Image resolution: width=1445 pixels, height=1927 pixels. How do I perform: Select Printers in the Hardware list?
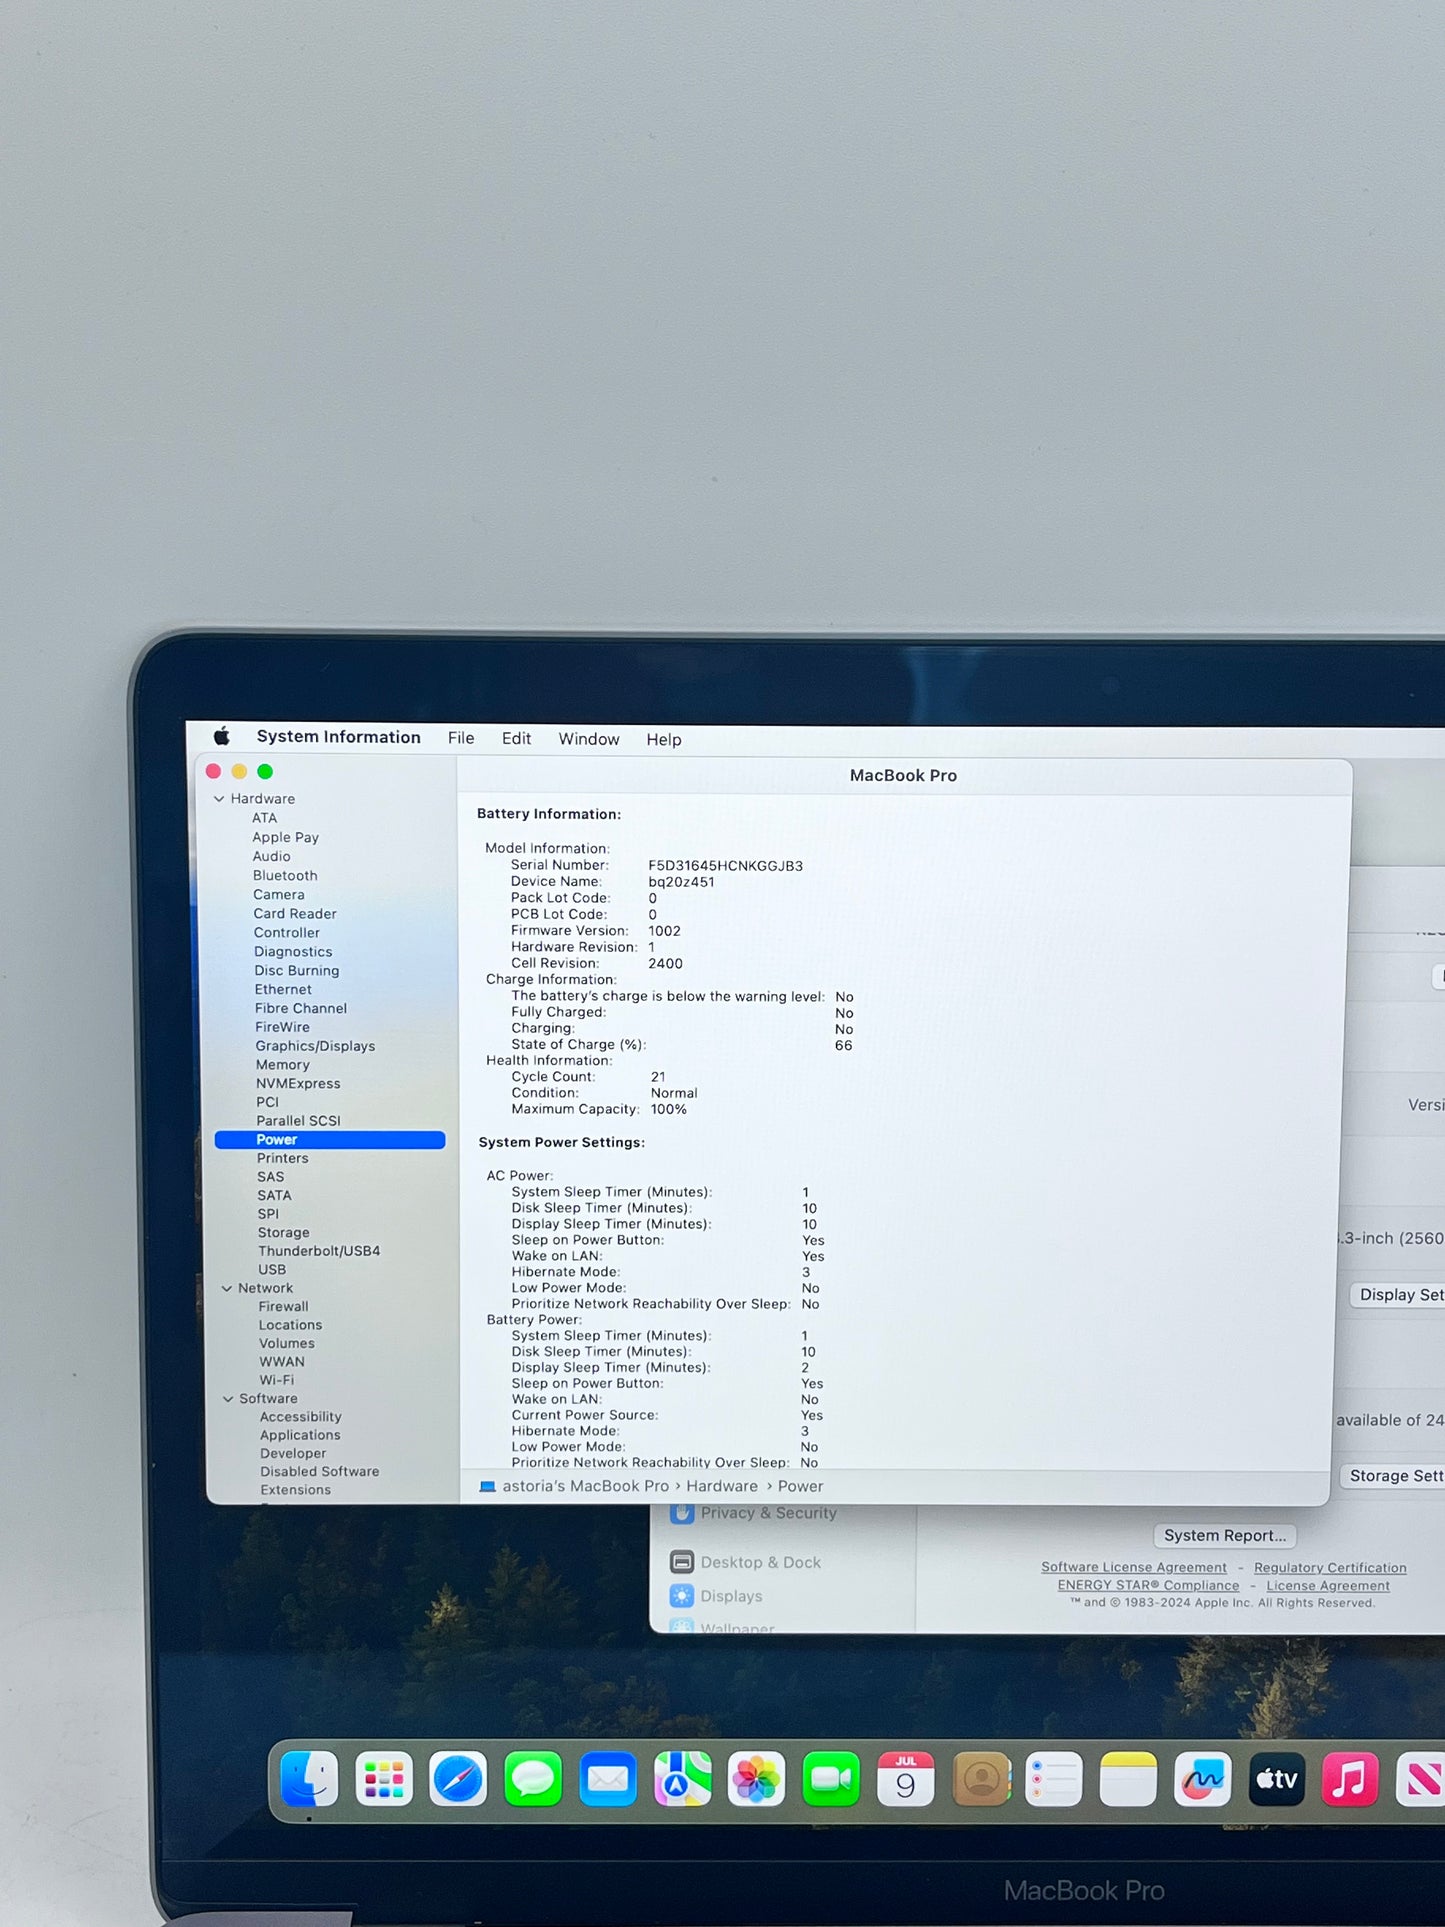(x=283, y=1159)
